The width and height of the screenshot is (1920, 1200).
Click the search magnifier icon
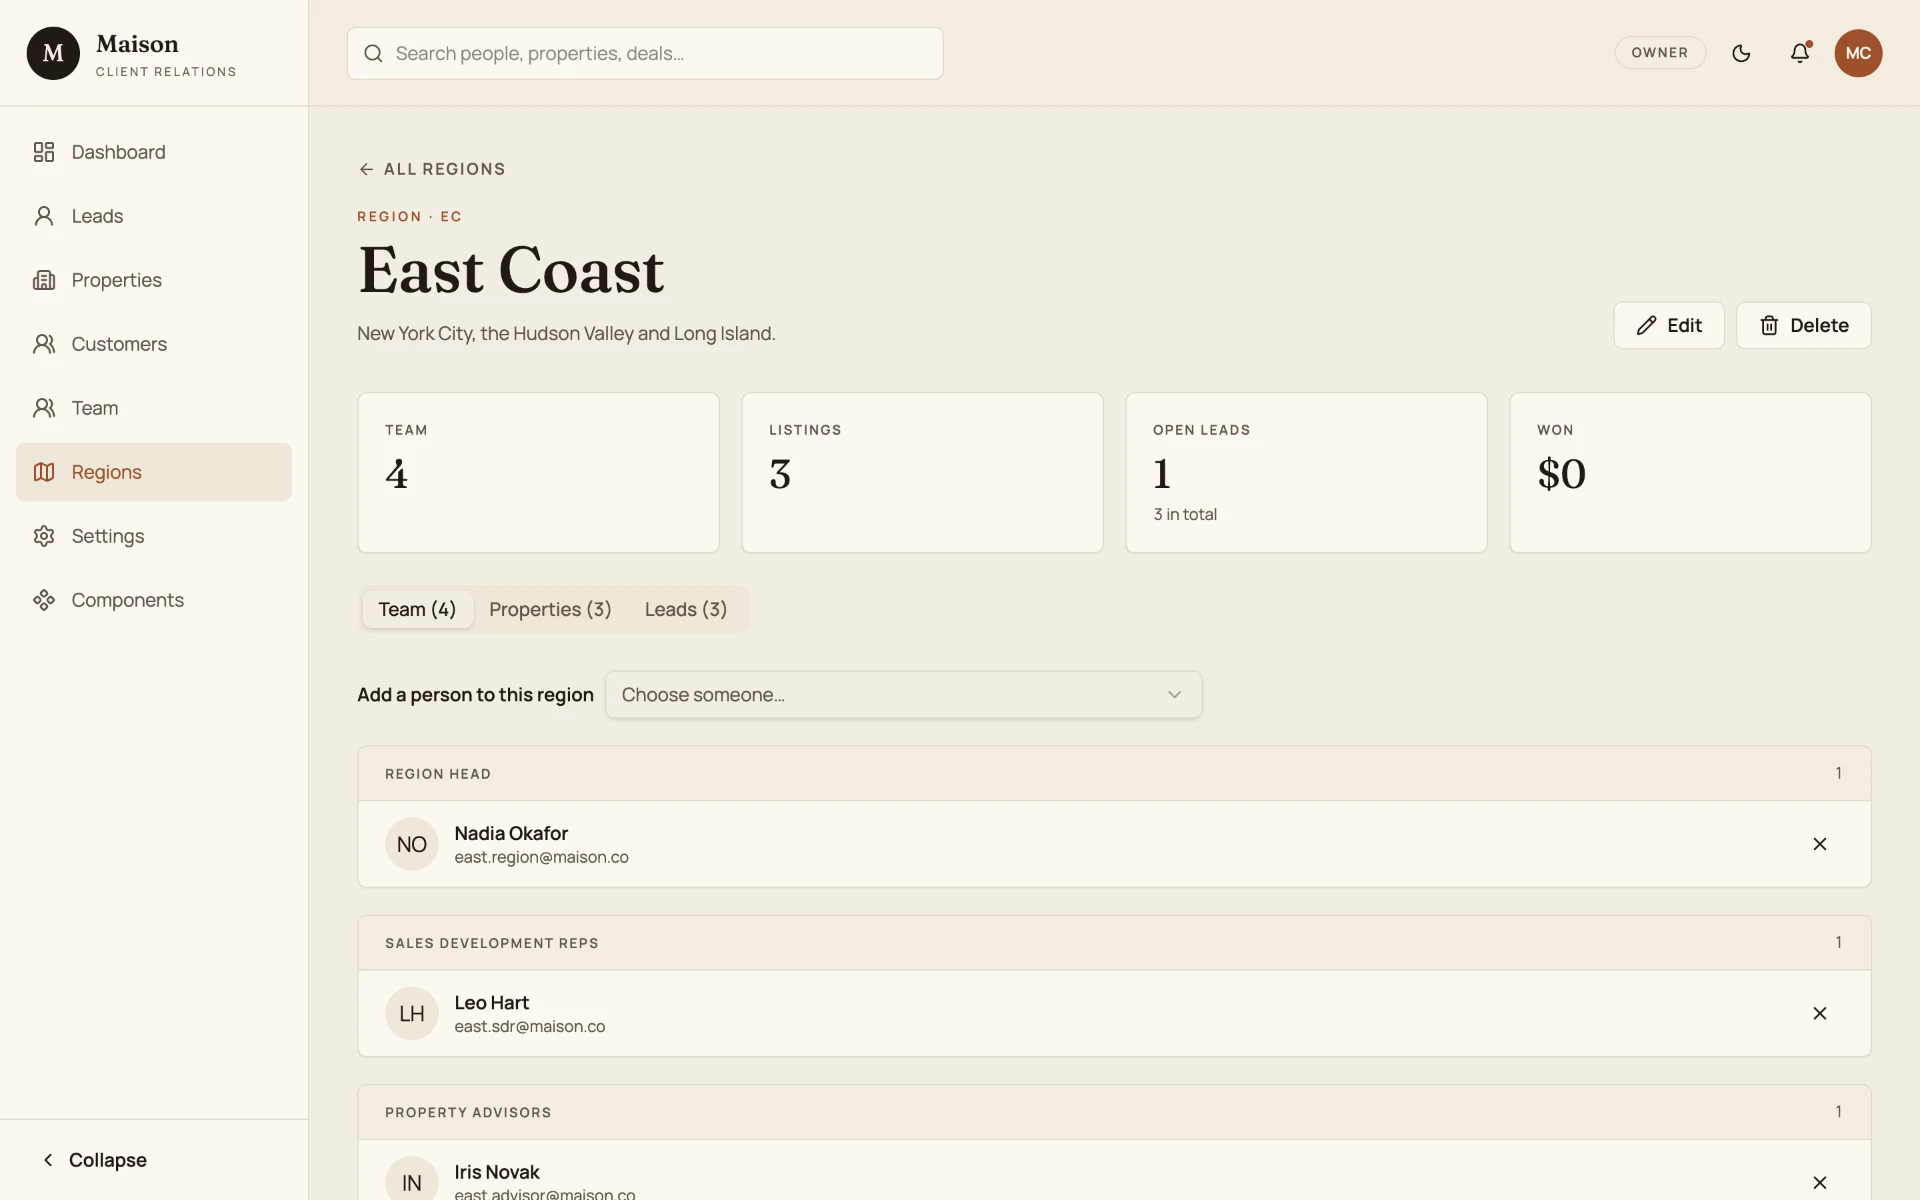pyautogui.click(x=373, y=53)
